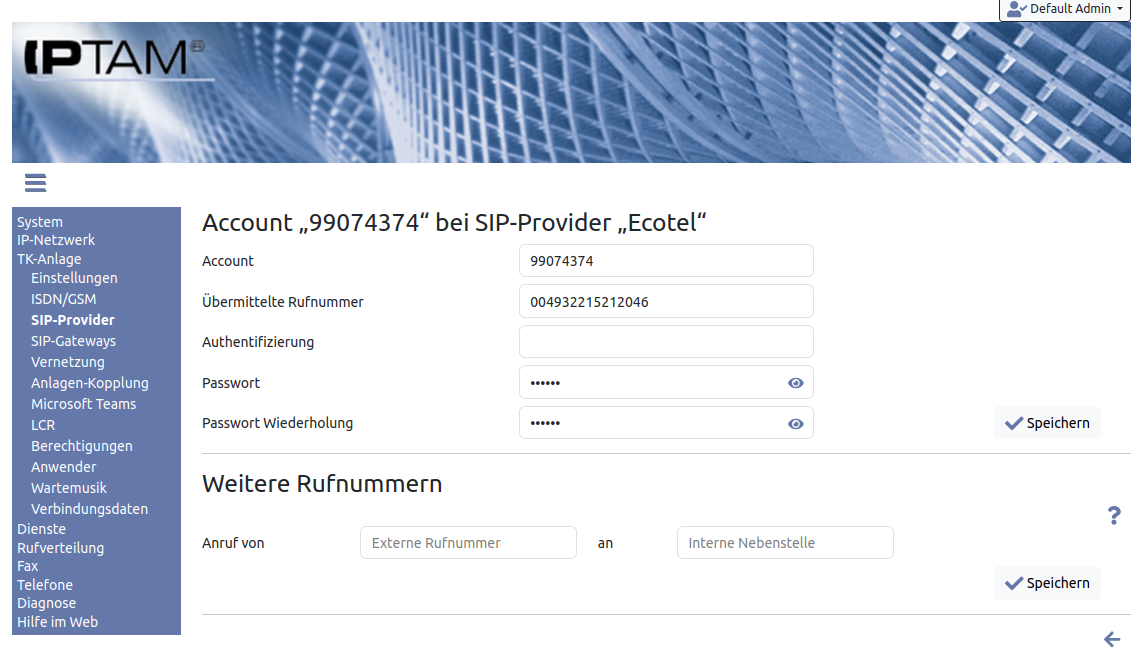Click the hamburger menu icon
Viewport: 1144px width, 652px height.
(x=36, y=183)
